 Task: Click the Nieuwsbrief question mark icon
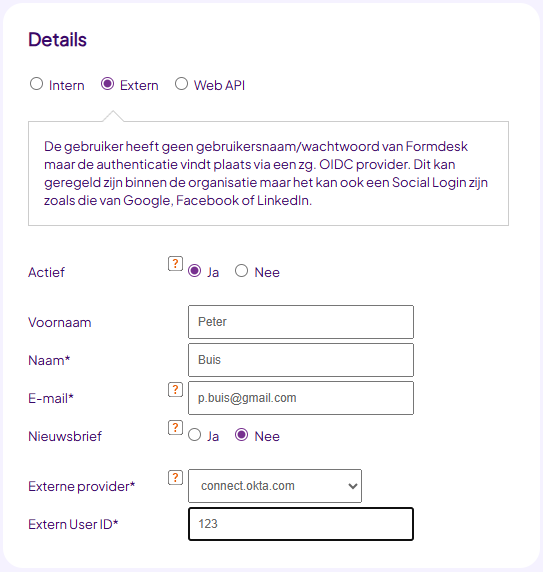[x=175, y=428]
